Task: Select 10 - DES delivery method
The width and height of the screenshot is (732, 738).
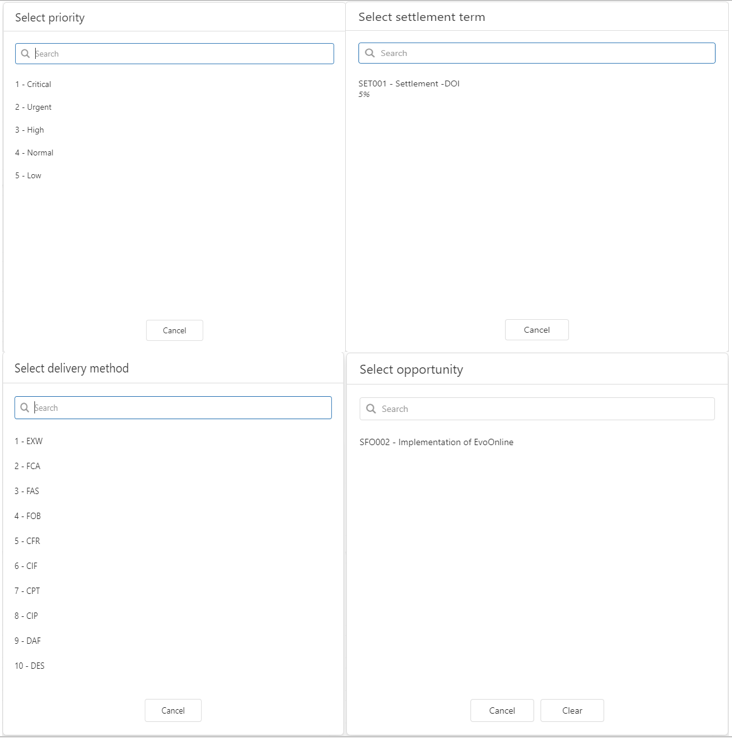Action: point(29,666)
